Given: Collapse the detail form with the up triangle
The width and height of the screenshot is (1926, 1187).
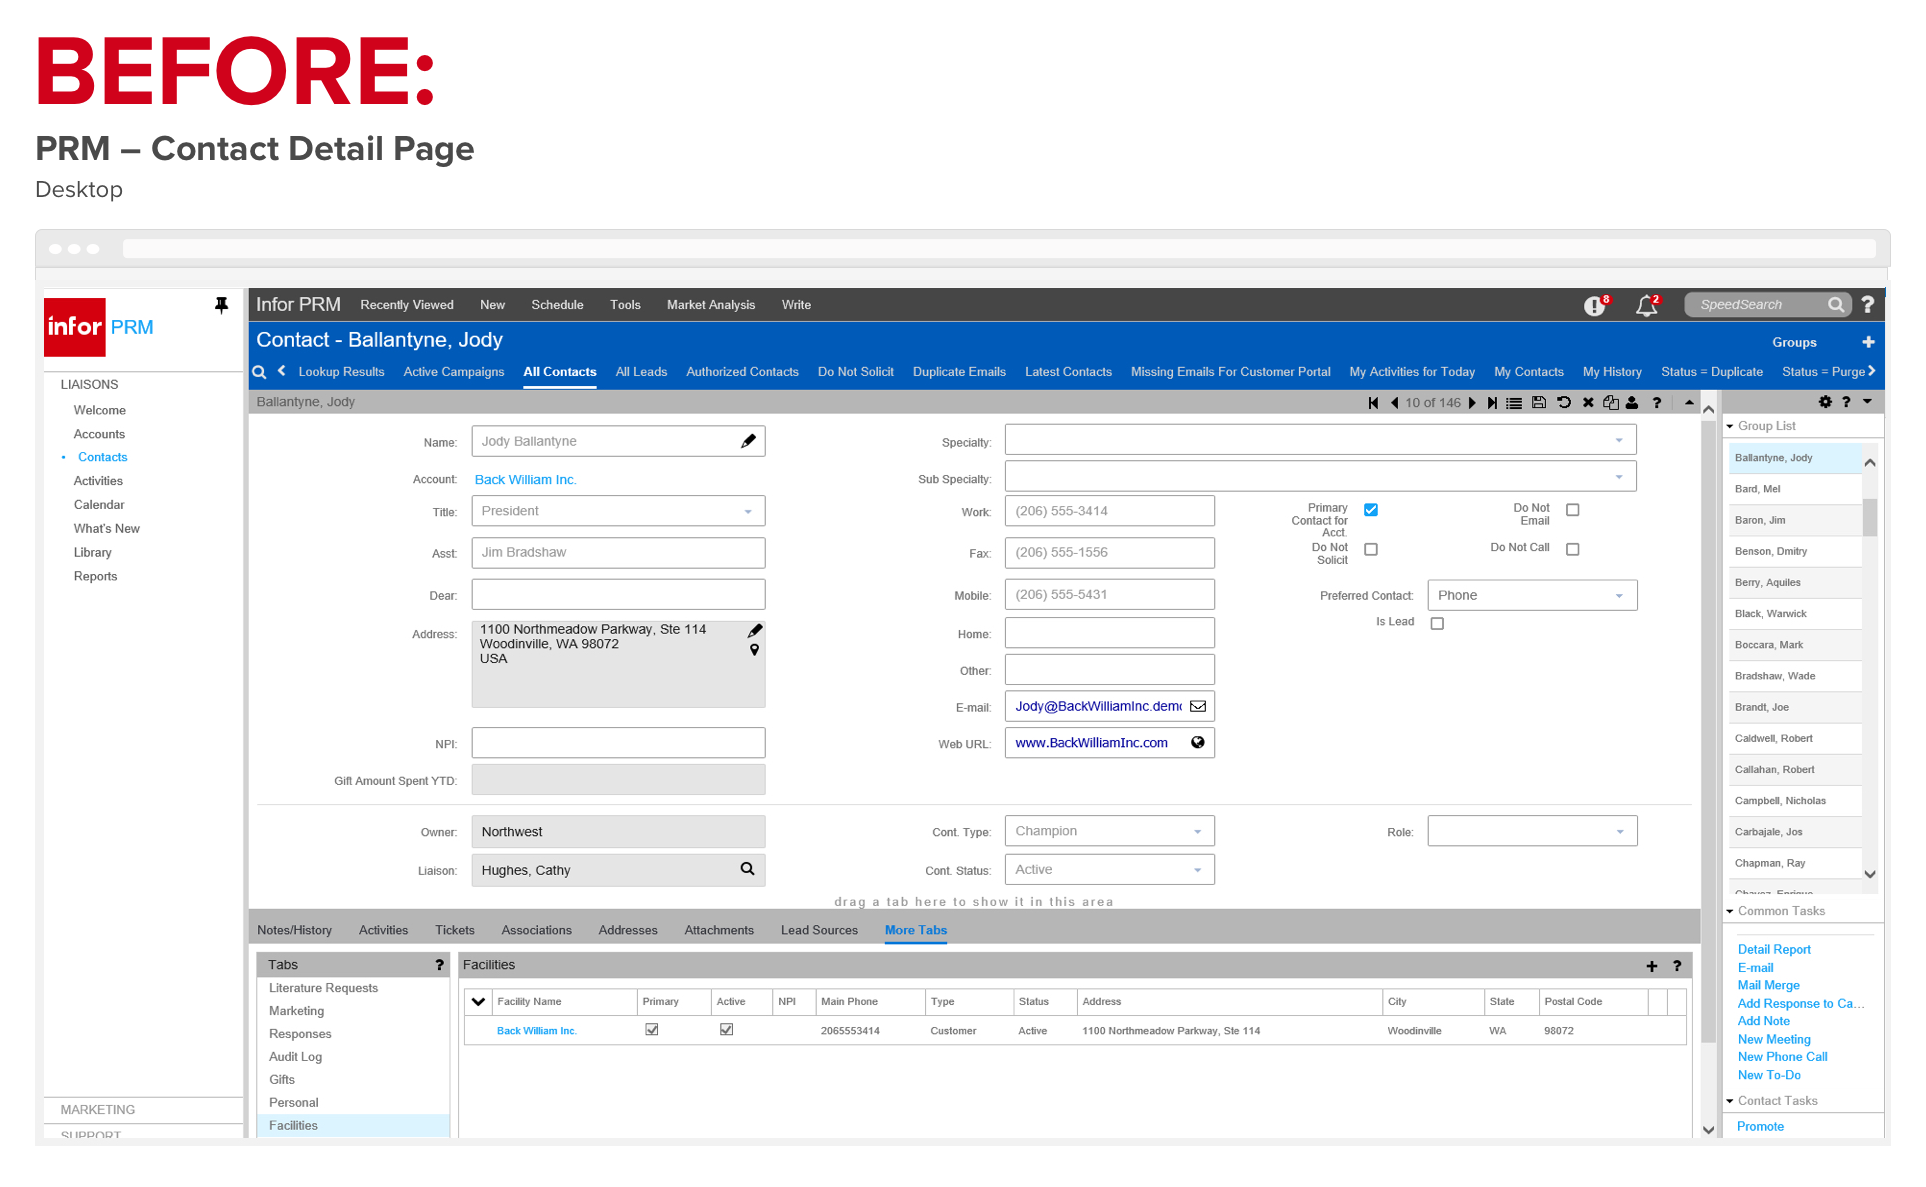Looking at the screenshot, I should pos(1689,403).
